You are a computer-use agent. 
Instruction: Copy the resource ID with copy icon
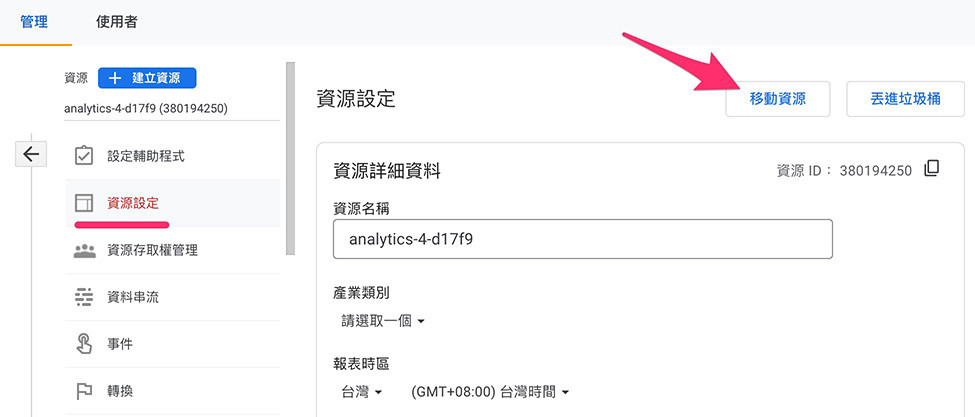click(932, 169)
